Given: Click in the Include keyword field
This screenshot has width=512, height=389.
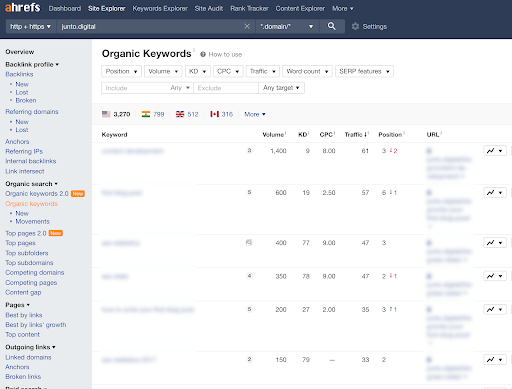Looking at the screenshot, I should (x=135, y=88).
